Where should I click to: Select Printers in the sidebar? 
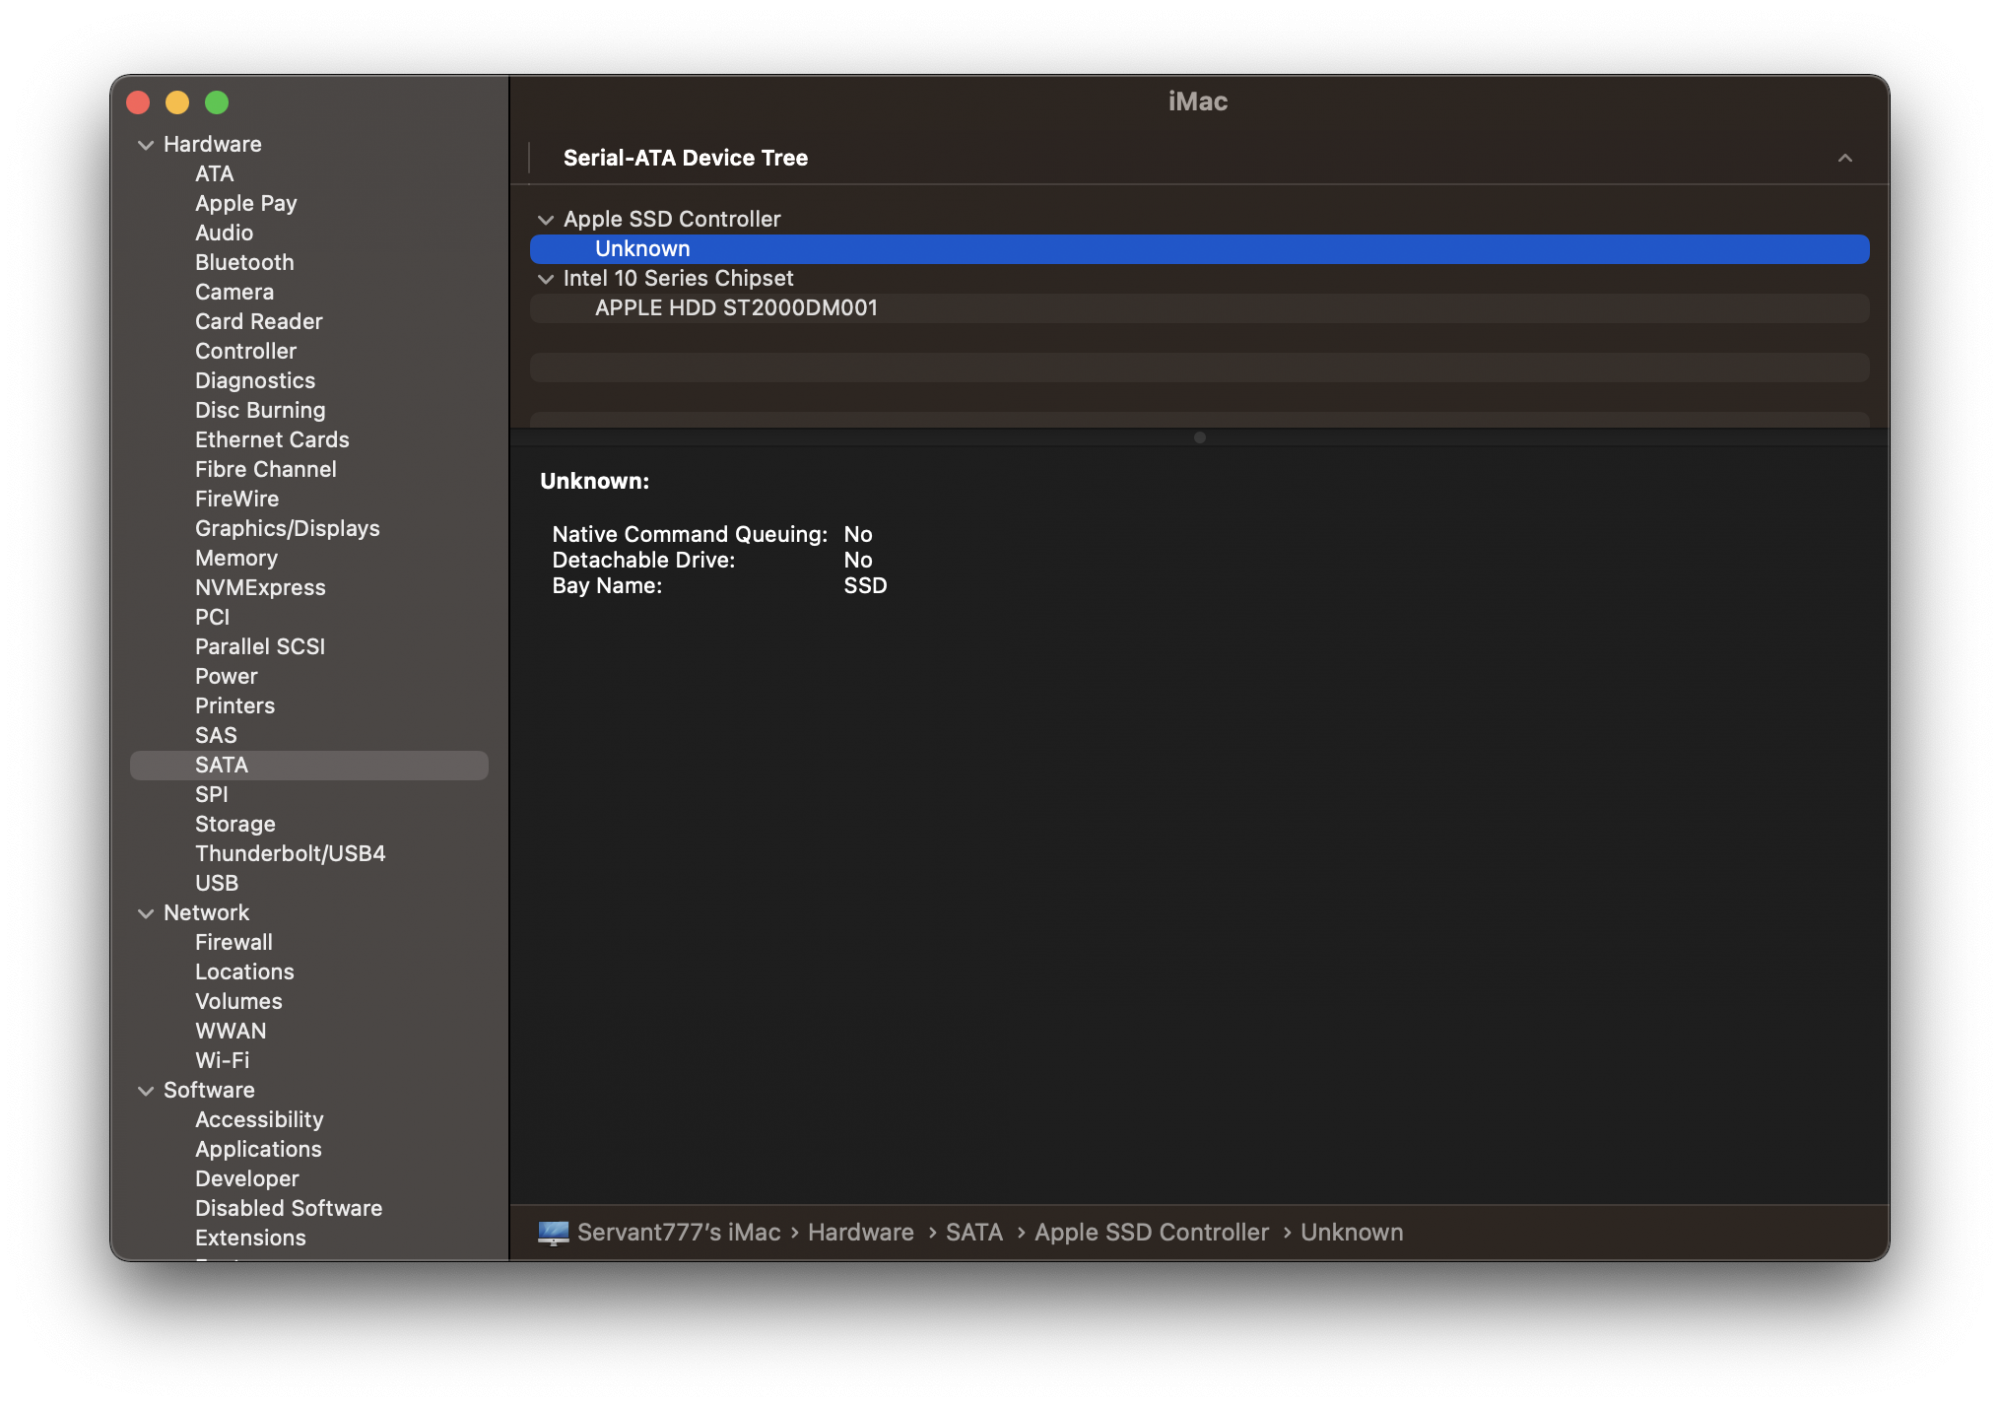[x=234, y=706]
